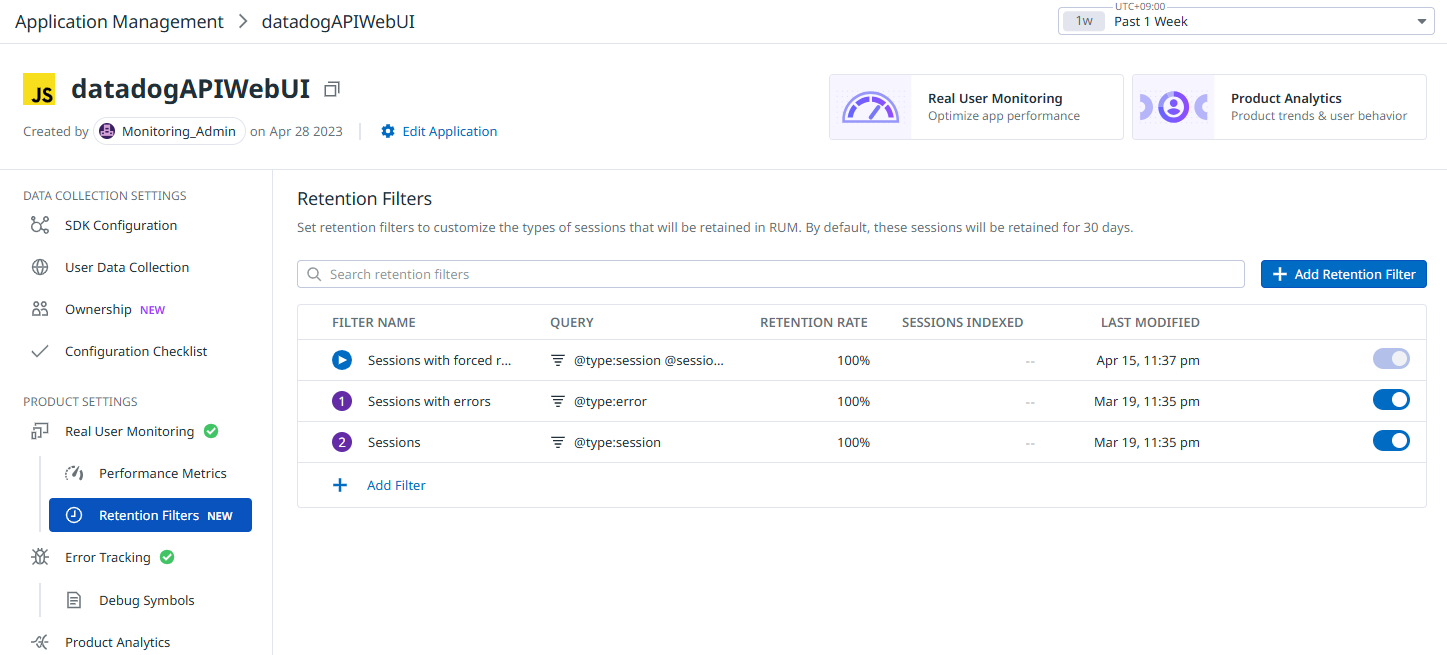The image size is (1447, 655).
Task: Toggle the Sessions with forced replay filter
Action: point(1391,358)
